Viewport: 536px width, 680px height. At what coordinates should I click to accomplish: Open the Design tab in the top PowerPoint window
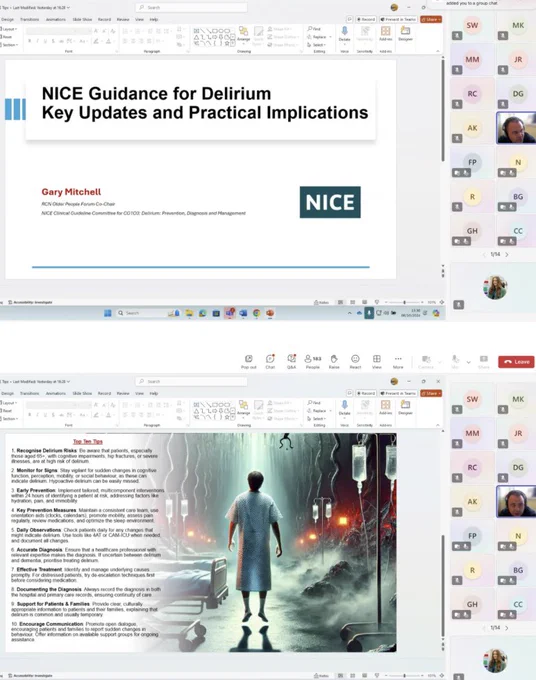(7, 20)
